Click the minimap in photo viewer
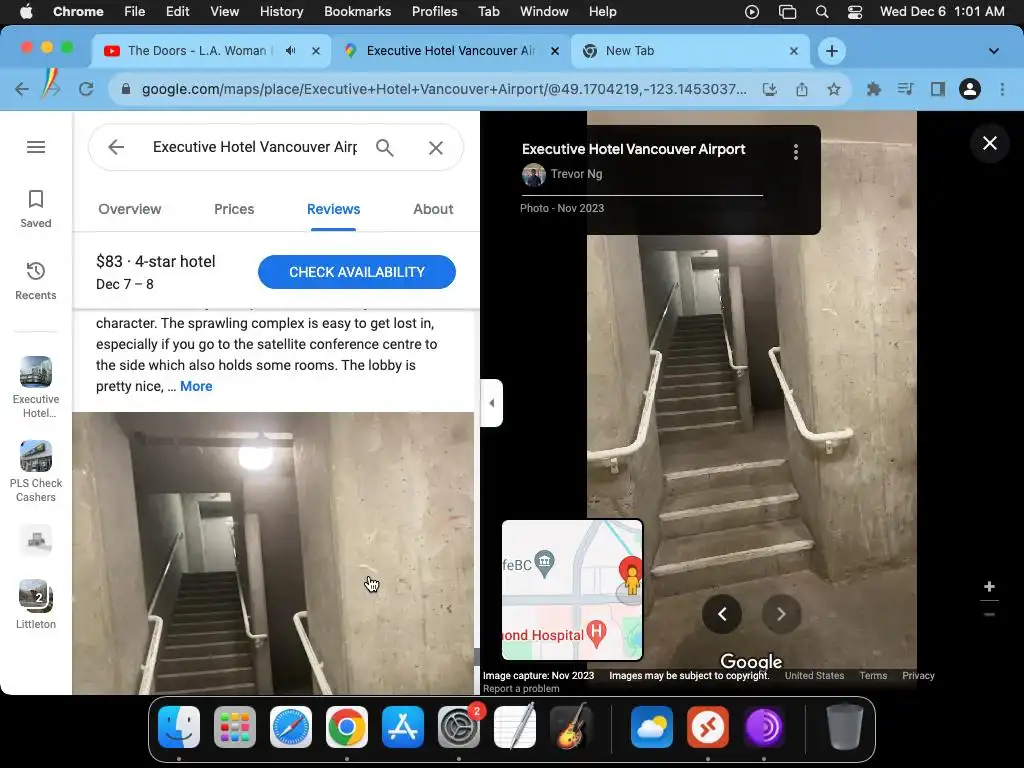Image resolution: width=1024 pixels, height=768 pixels. [572, 590]
